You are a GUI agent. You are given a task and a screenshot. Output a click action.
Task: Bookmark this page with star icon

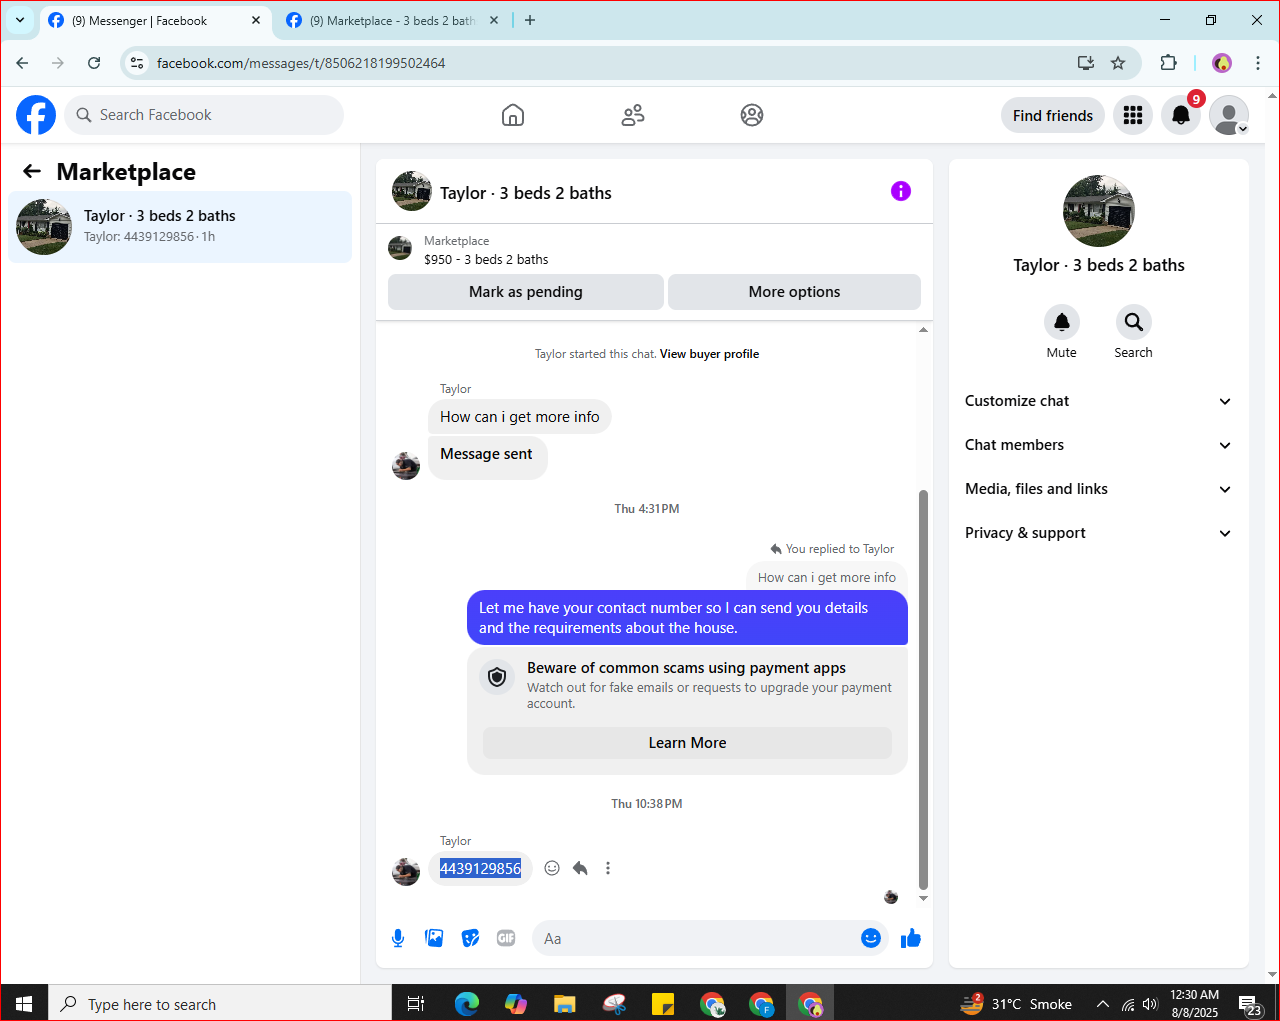(1118, 63)
